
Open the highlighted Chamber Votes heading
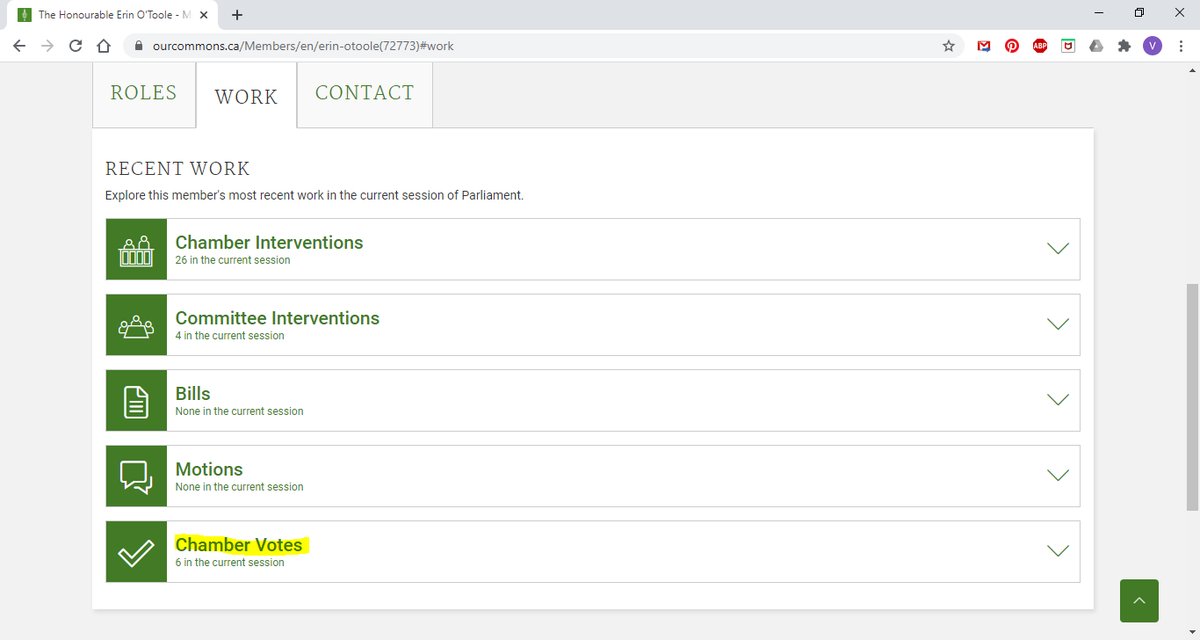239,545
